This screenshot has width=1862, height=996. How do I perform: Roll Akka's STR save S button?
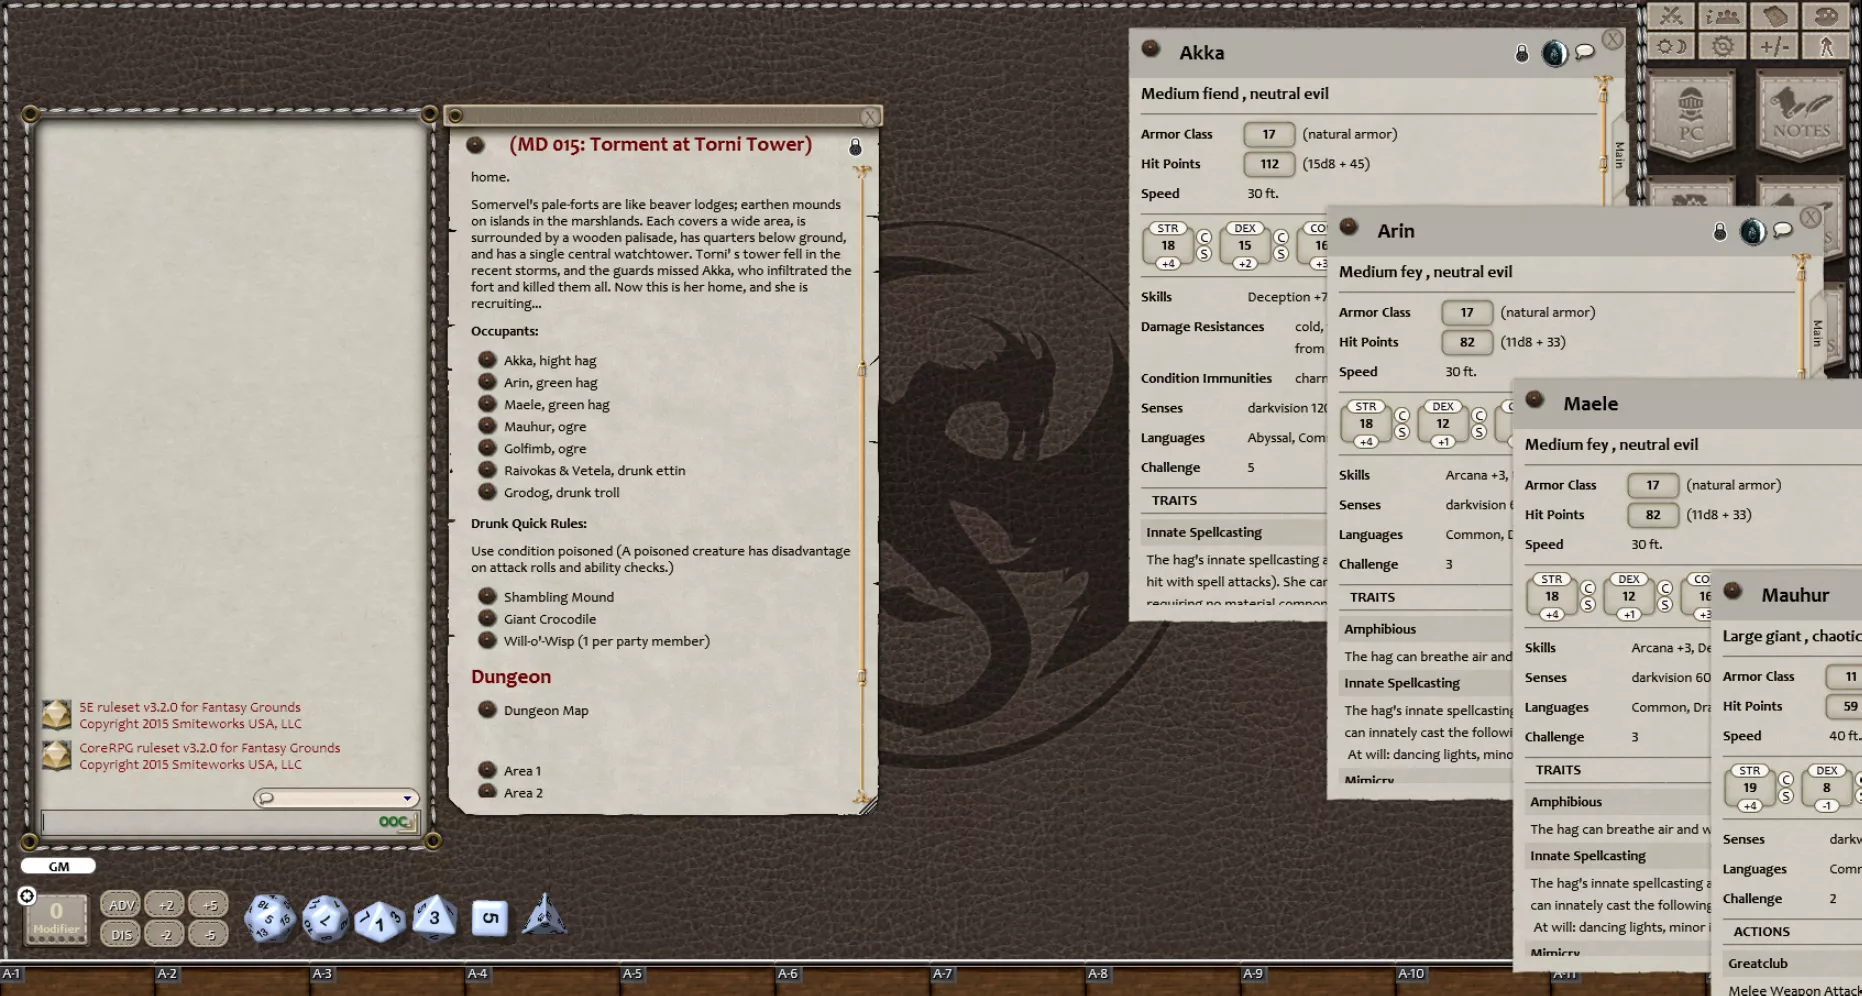point(1204,254)
